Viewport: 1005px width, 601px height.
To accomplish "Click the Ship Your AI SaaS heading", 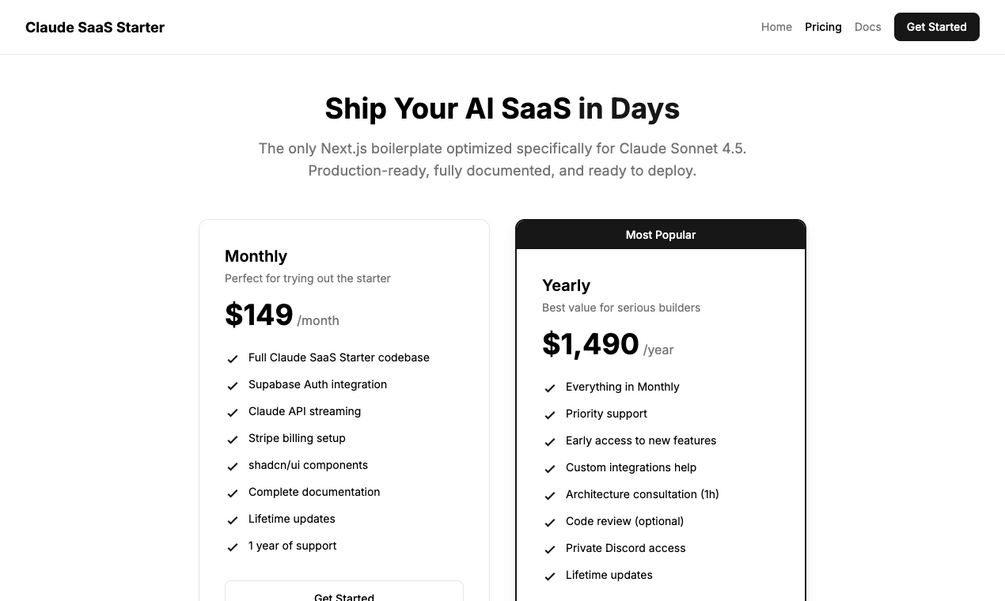I will tap(502, 108).
